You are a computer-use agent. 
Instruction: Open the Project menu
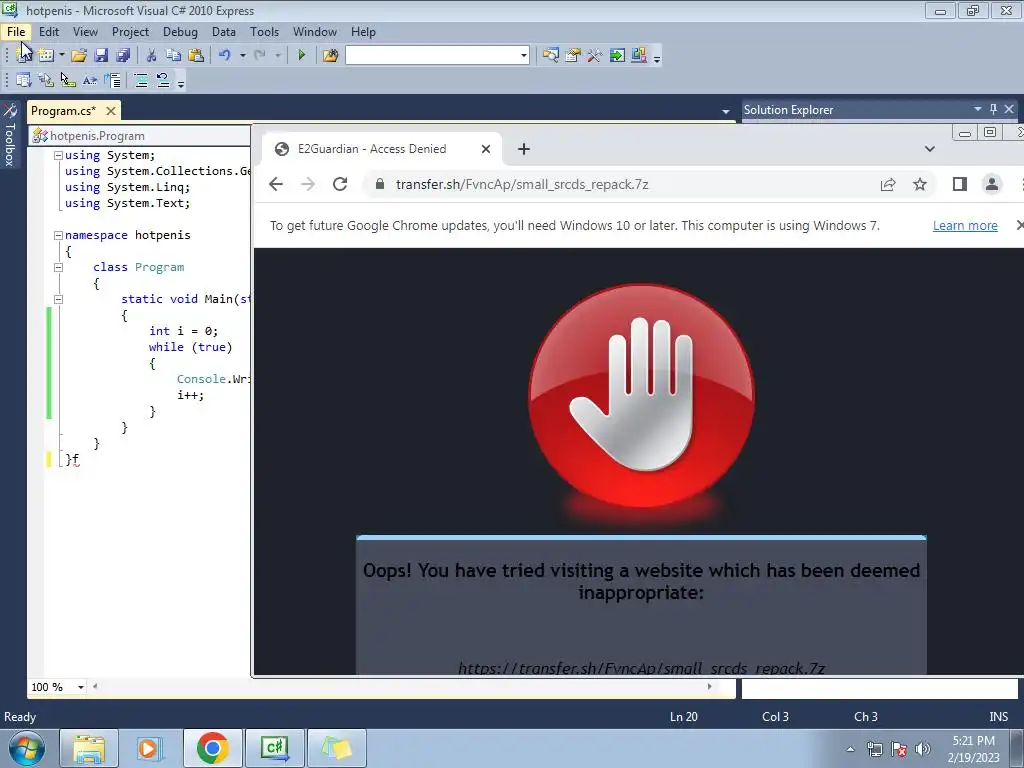131,31
